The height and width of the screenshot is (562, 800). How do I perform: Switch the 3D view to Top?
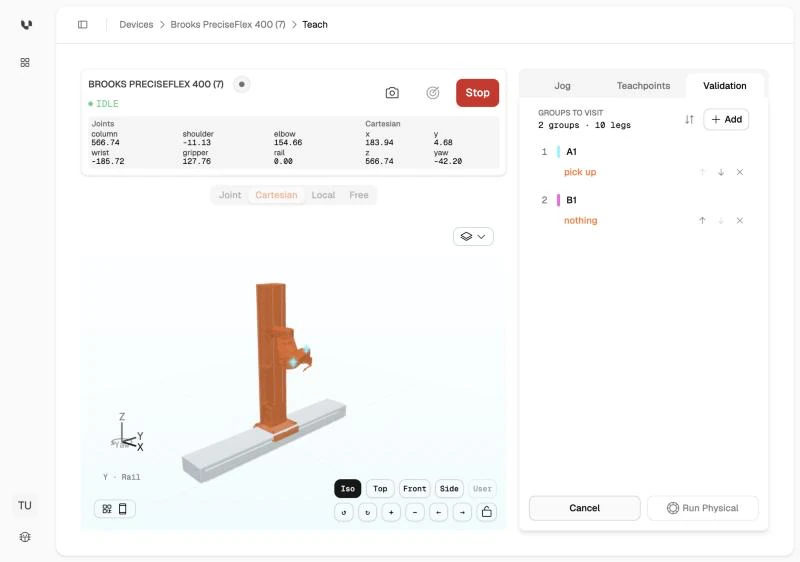click(x=380, y=489)
